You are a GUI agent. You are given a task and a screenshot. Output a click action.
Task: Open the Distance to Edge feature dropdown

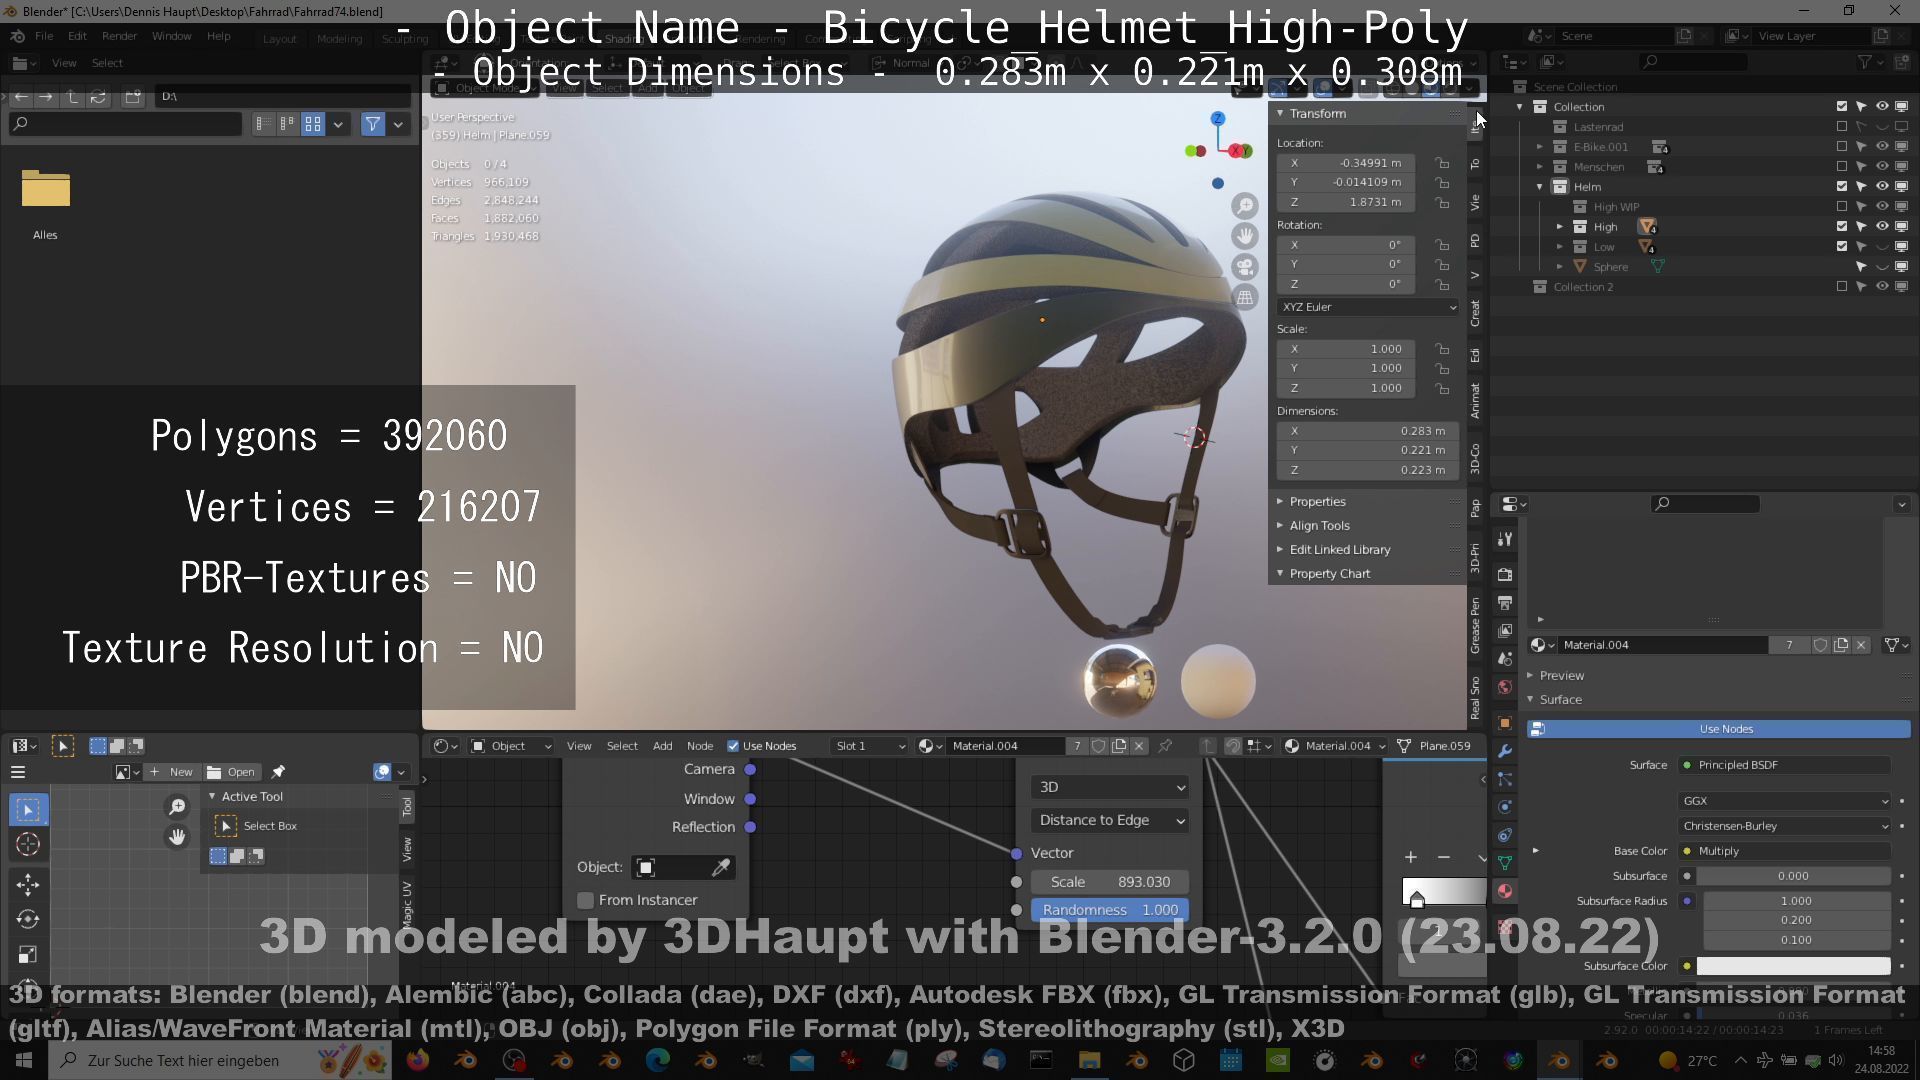1109,820
